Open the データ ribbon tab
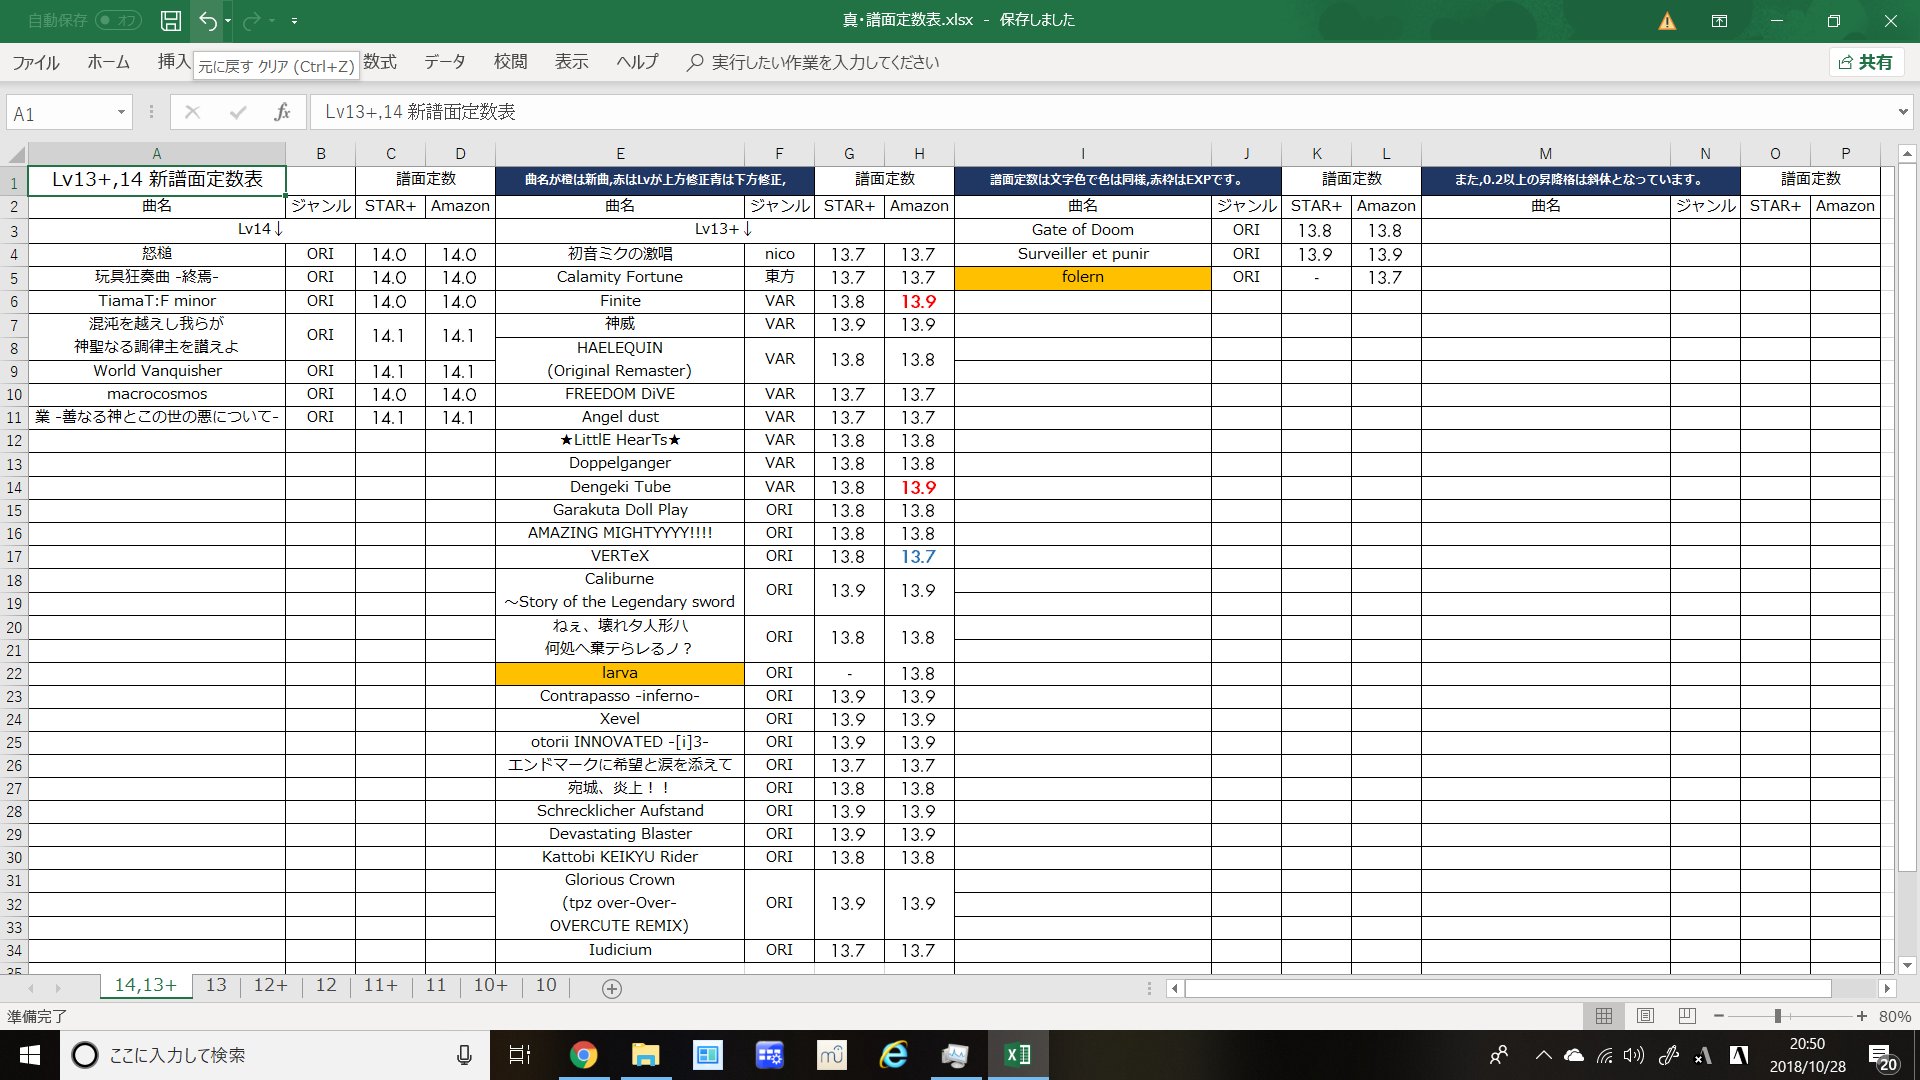Image resolution: width=1920 pixels, height=1080 pixels. click(x=444, y=62)
